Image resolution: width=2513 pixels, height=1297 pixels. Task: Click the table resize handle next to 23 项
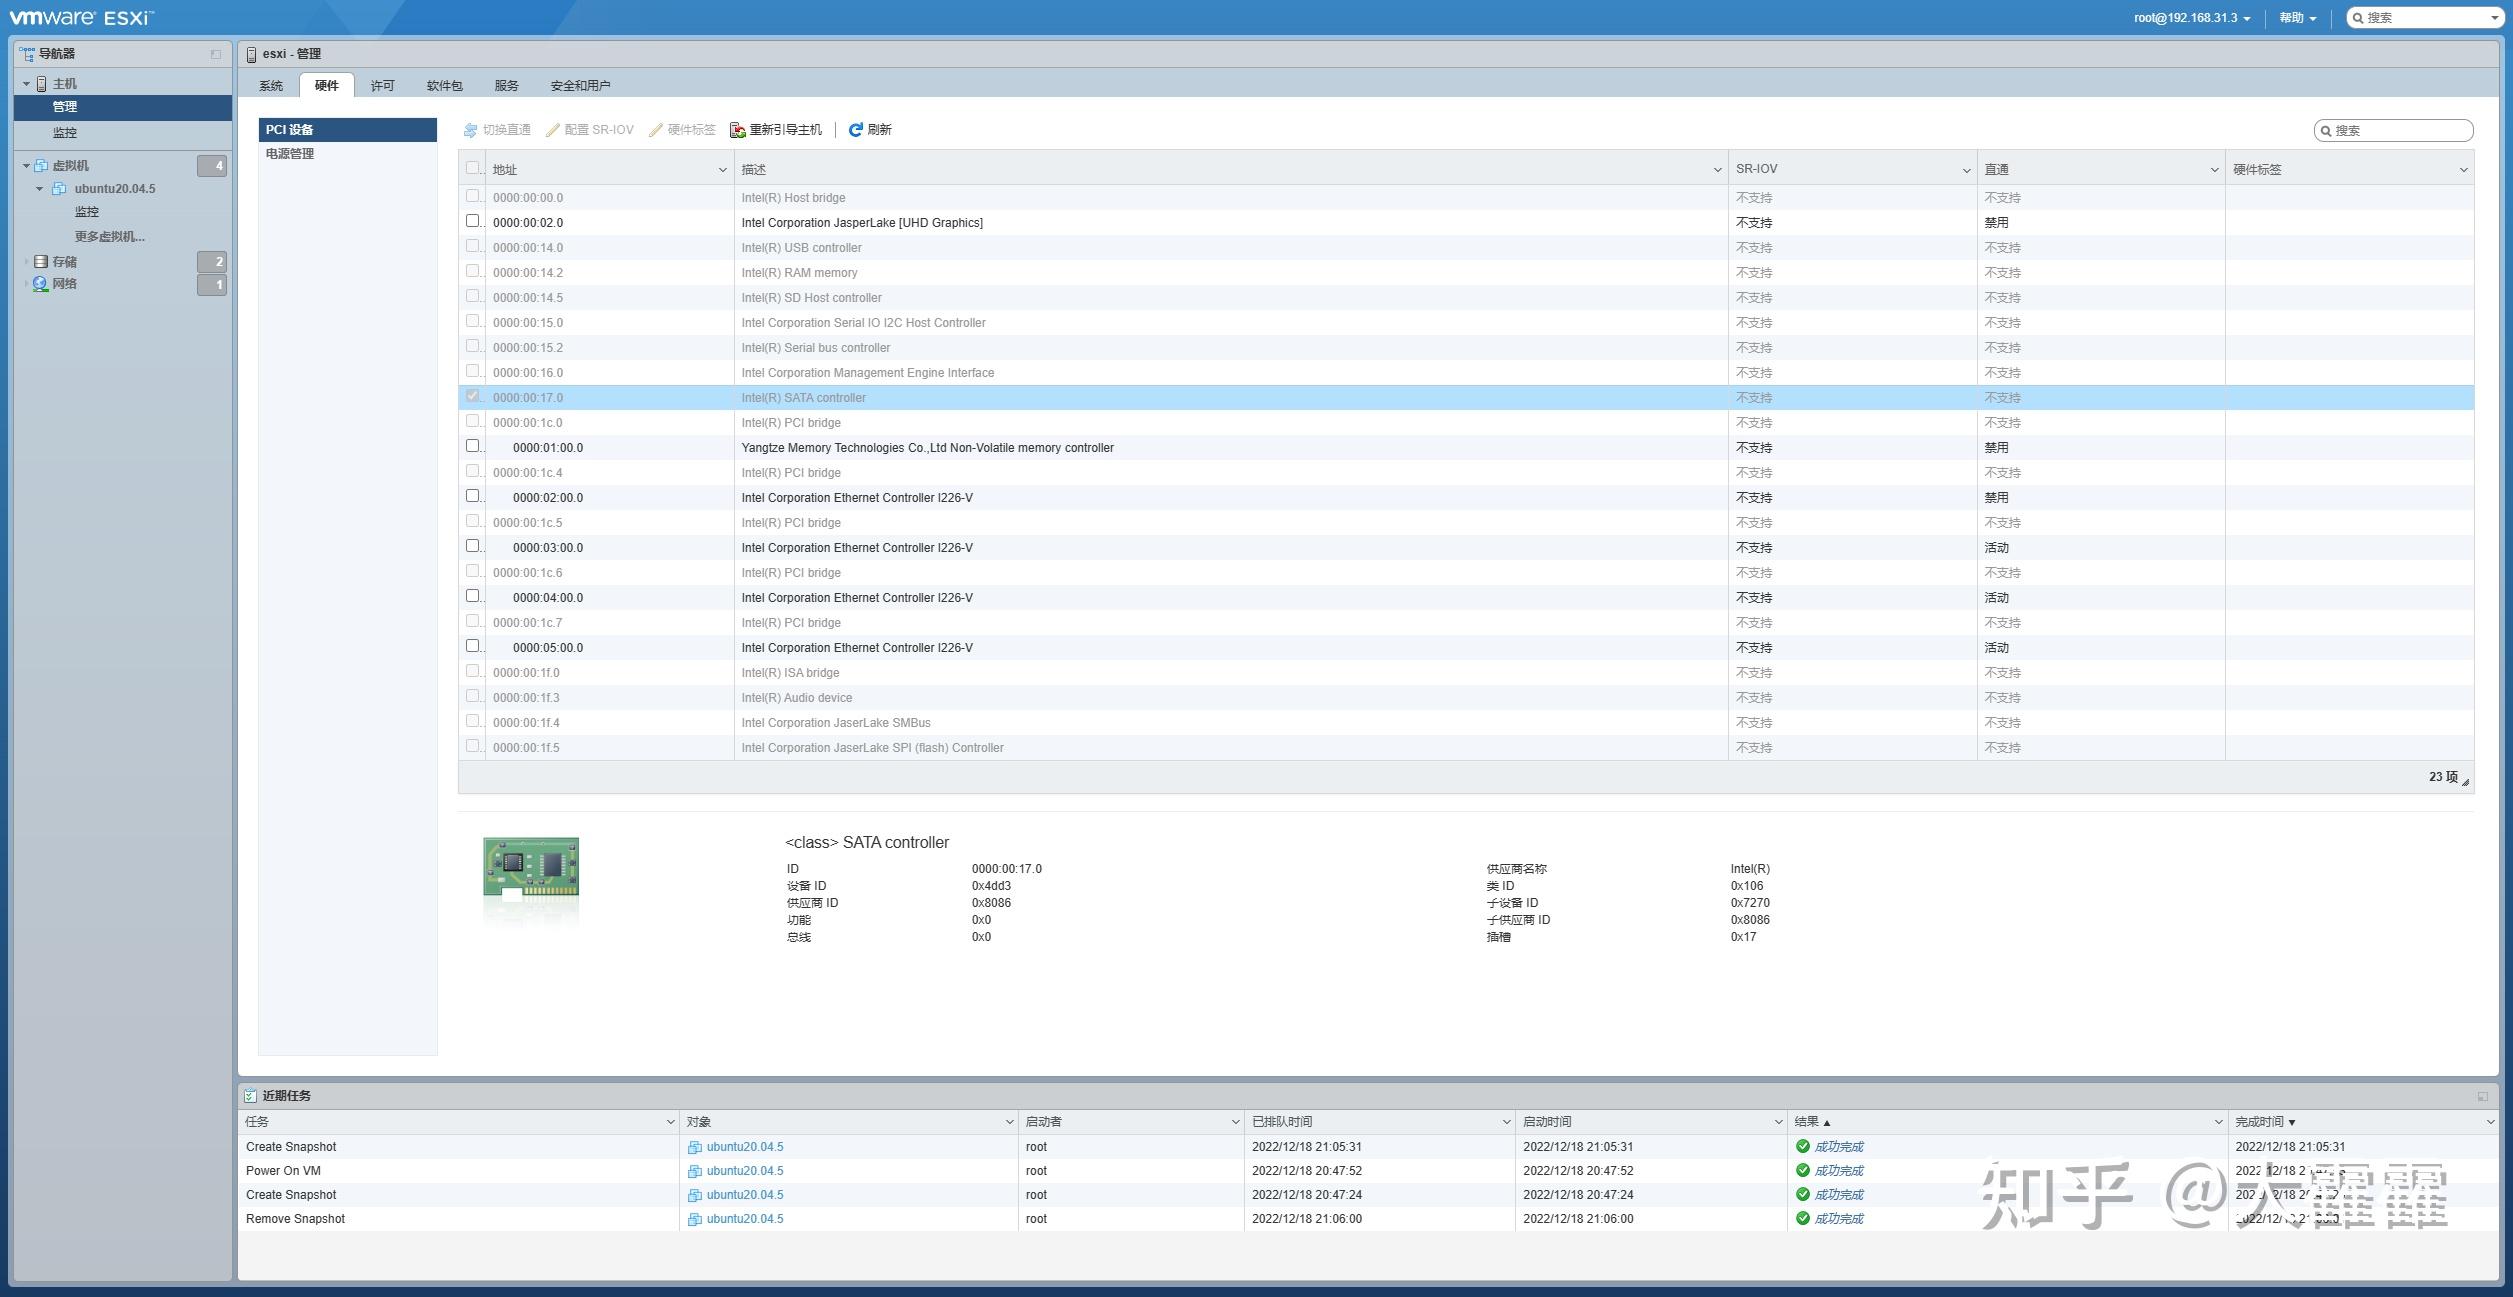click(x=2465, y=782)
